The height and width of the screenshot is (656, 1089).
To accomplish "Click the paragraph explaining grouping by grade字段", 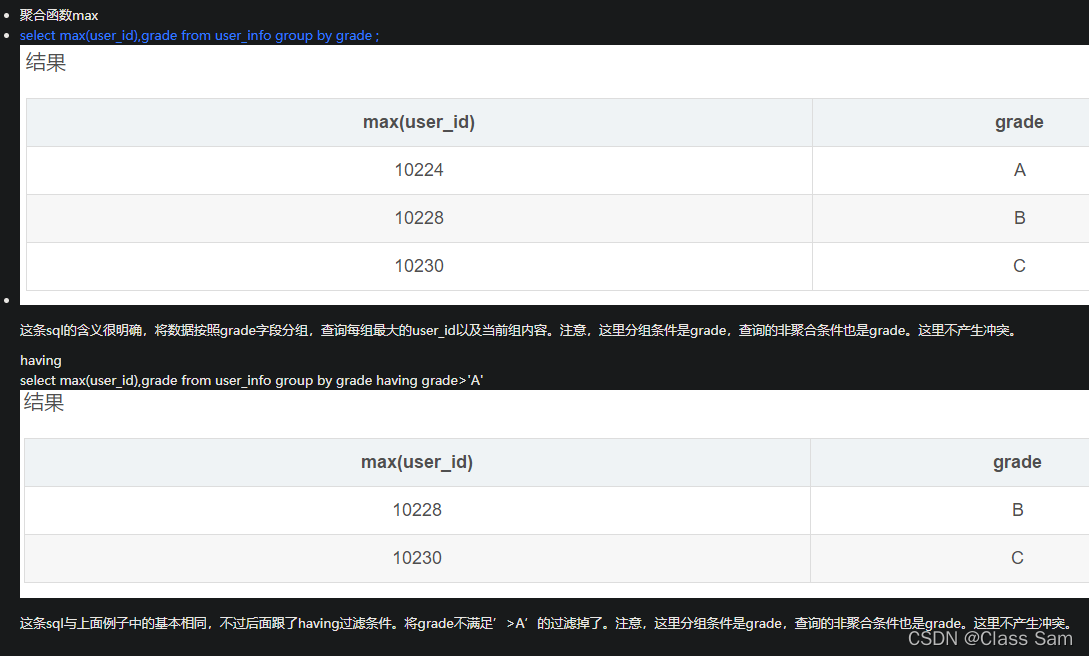I will (x=519, y=330).
